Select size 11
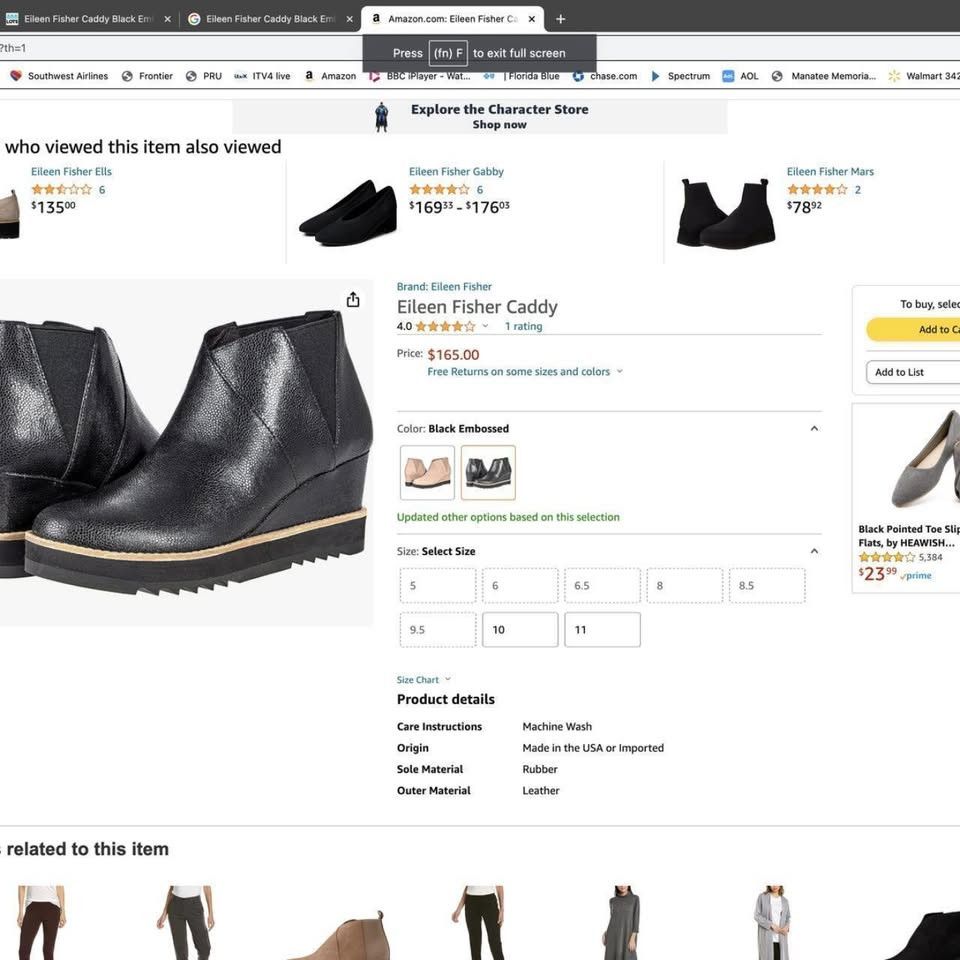Screen dimensions: 960x960 click(602, 629)
